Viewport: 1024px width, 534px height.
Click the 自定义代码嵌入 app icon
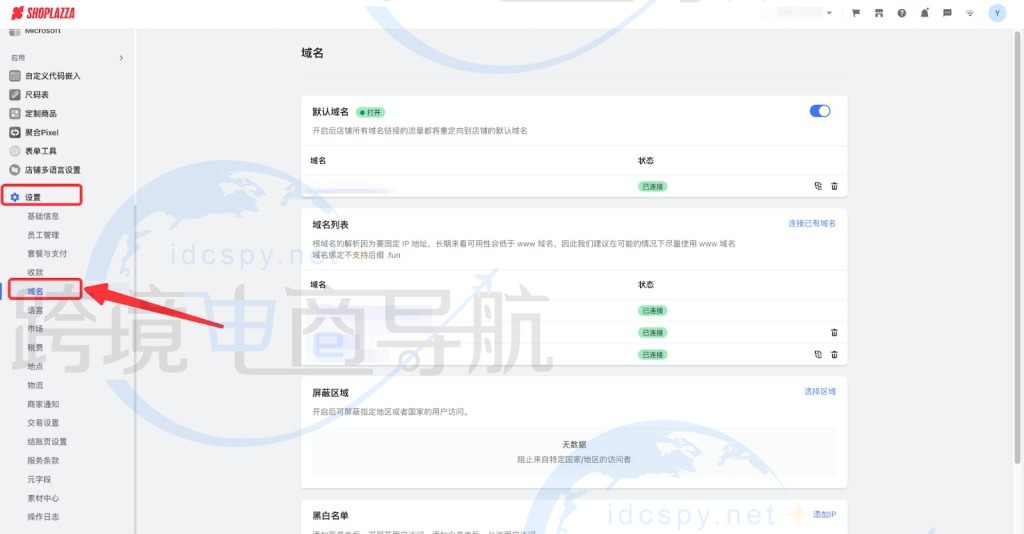(x=14, y=76)
